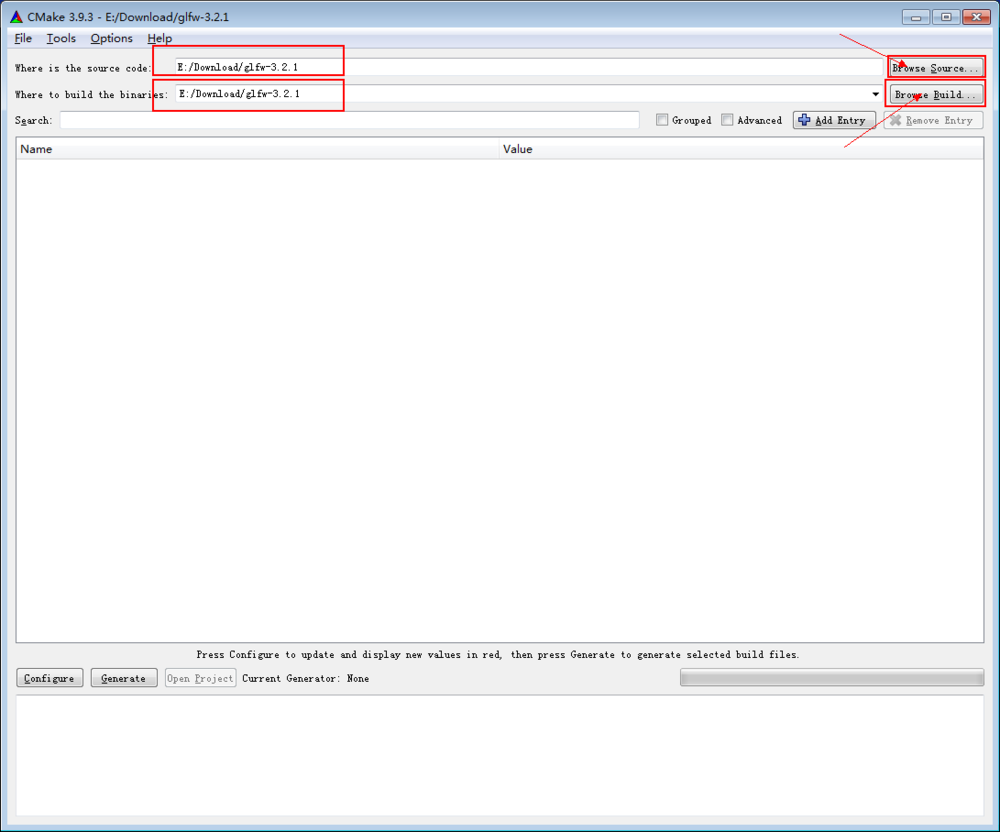Image resolution: width=1000 pixels, height=832 pixels.
Task: Open the Options menu
Action: point(111,38)
